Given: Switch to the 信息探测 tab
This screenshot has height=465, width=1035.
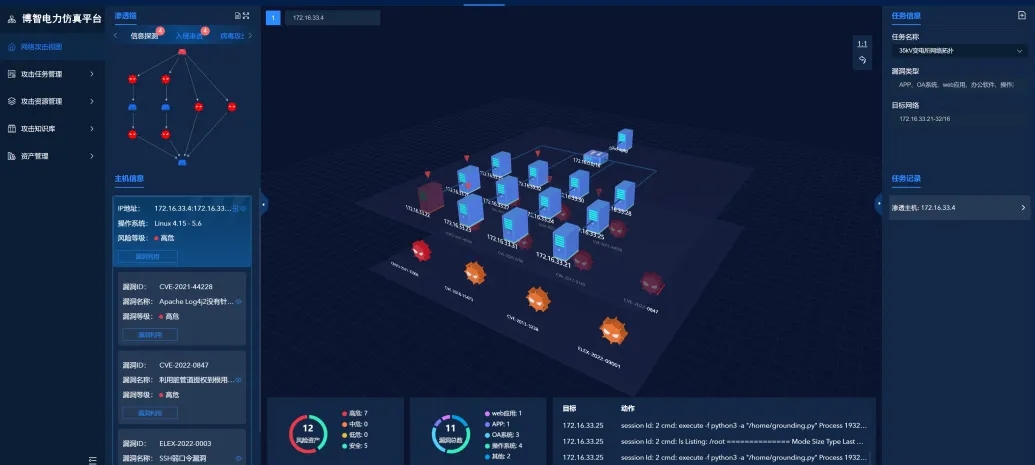Looking at the screenshot, I should tap(144, 36).
